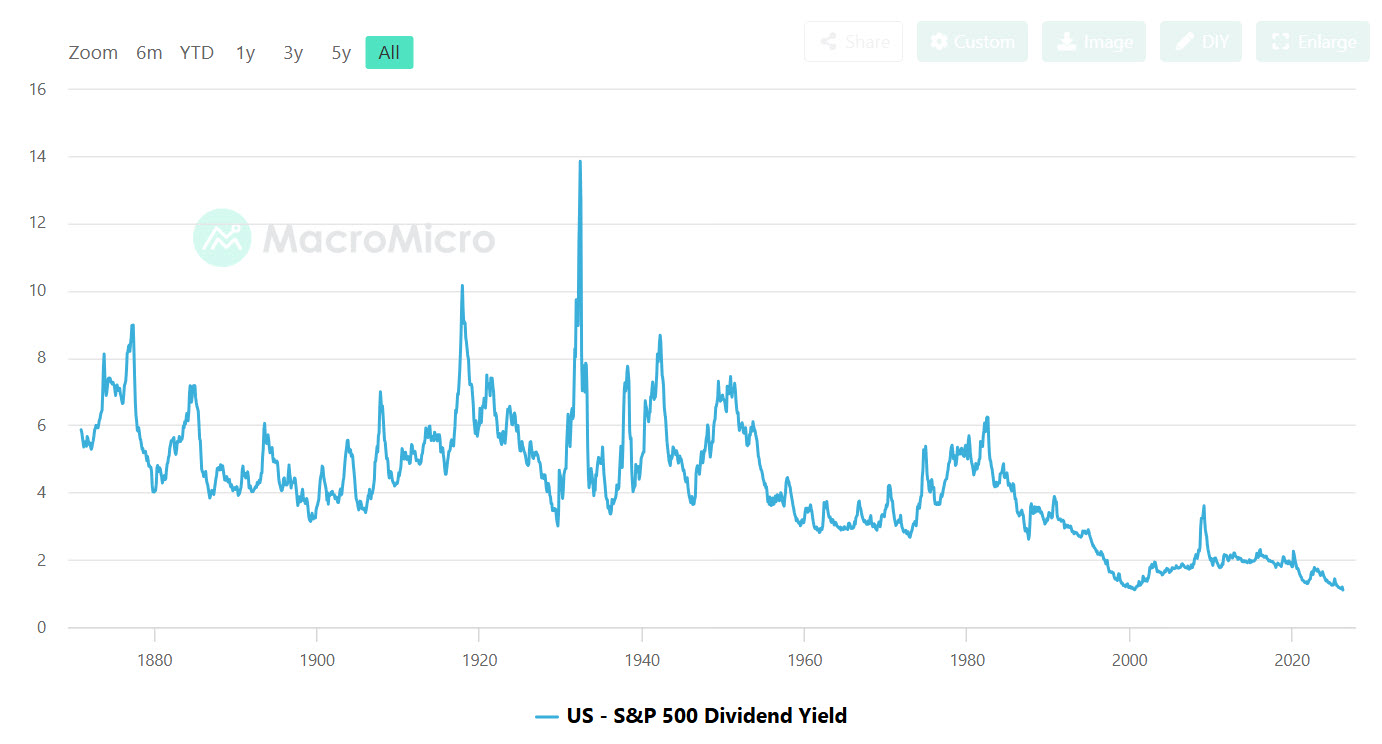Pick the 5y zoom range
Image resolution: width=1382 pixels, height=744 pixels.
pyautogui.click(x=341, y=53)
